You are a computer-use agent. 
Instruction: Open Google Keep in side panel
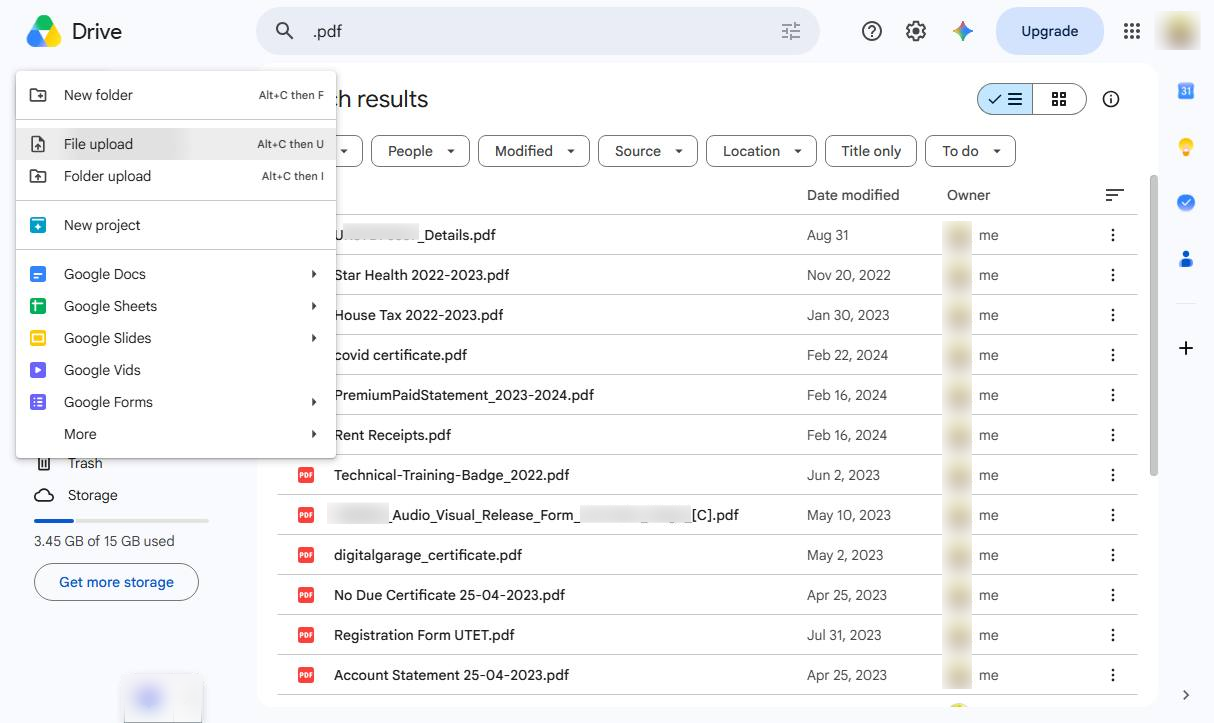[1186, 147]
